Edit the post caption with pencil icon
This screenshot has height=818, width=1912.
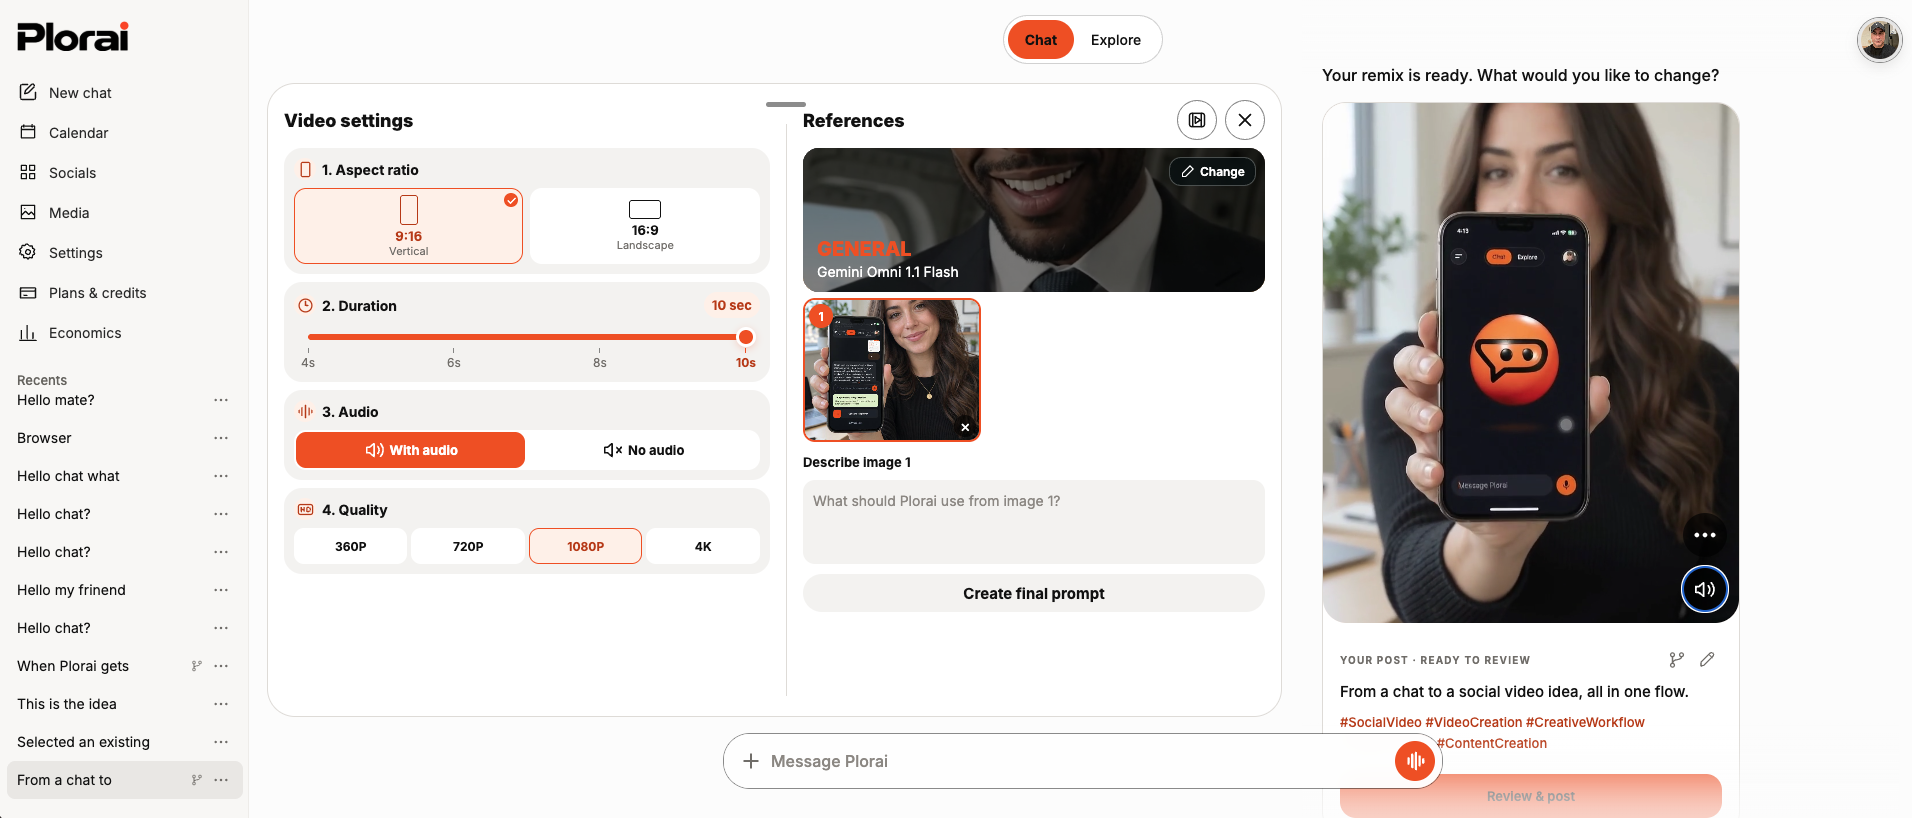pyautogui.click(x=1707, y=660)
